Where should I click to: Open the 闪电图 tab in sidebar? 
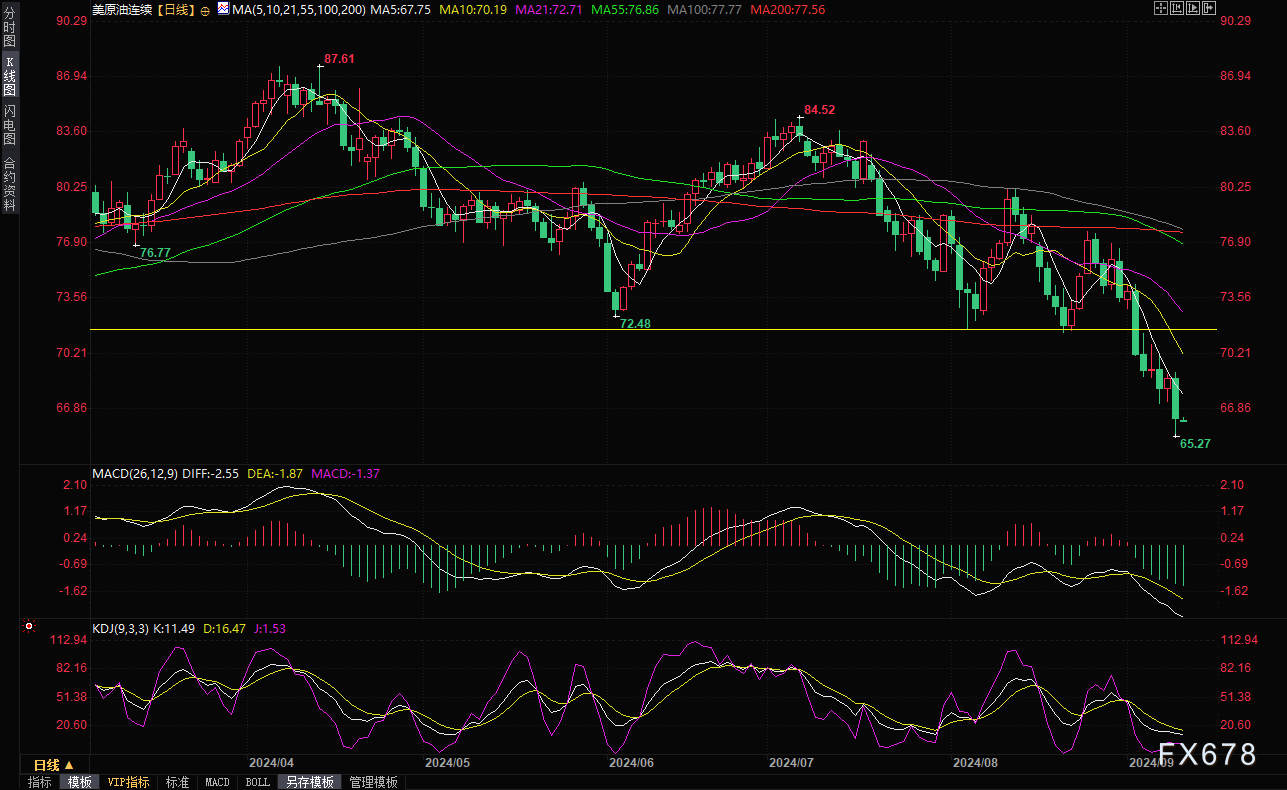(x=10, y=124)
